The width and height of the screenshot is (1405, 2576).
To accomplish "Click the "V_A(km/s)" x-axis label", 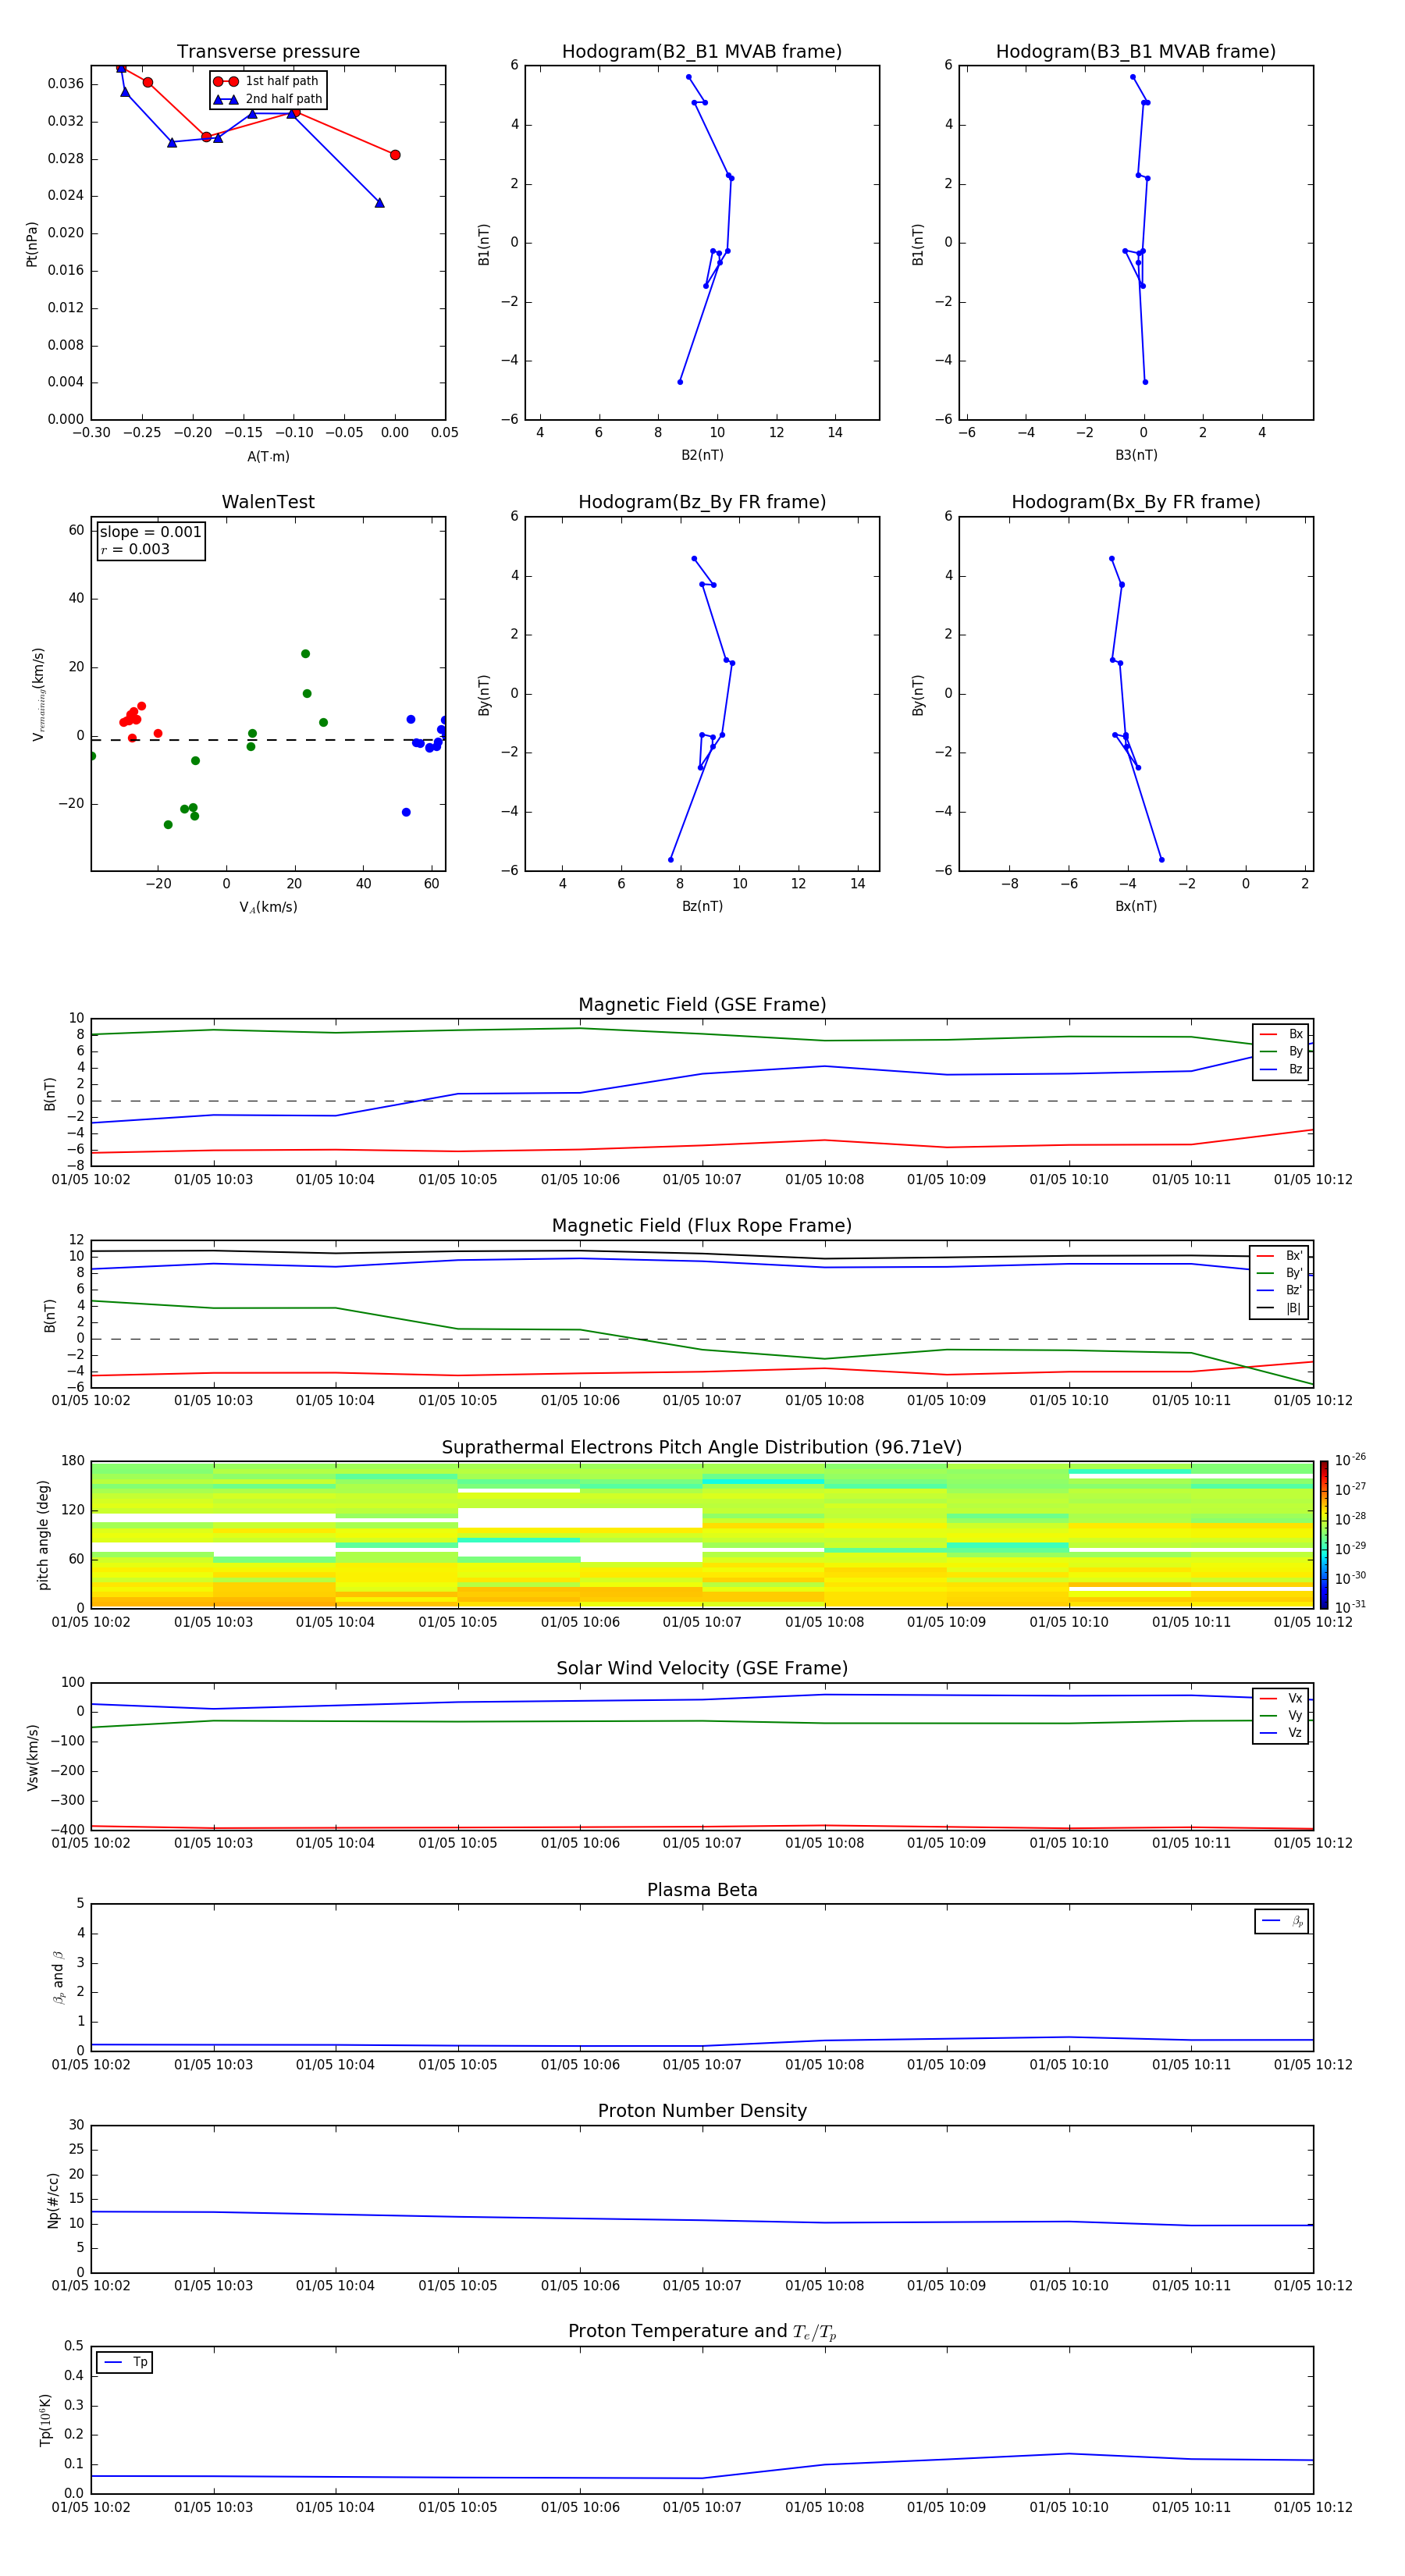I will pos(268,907).
